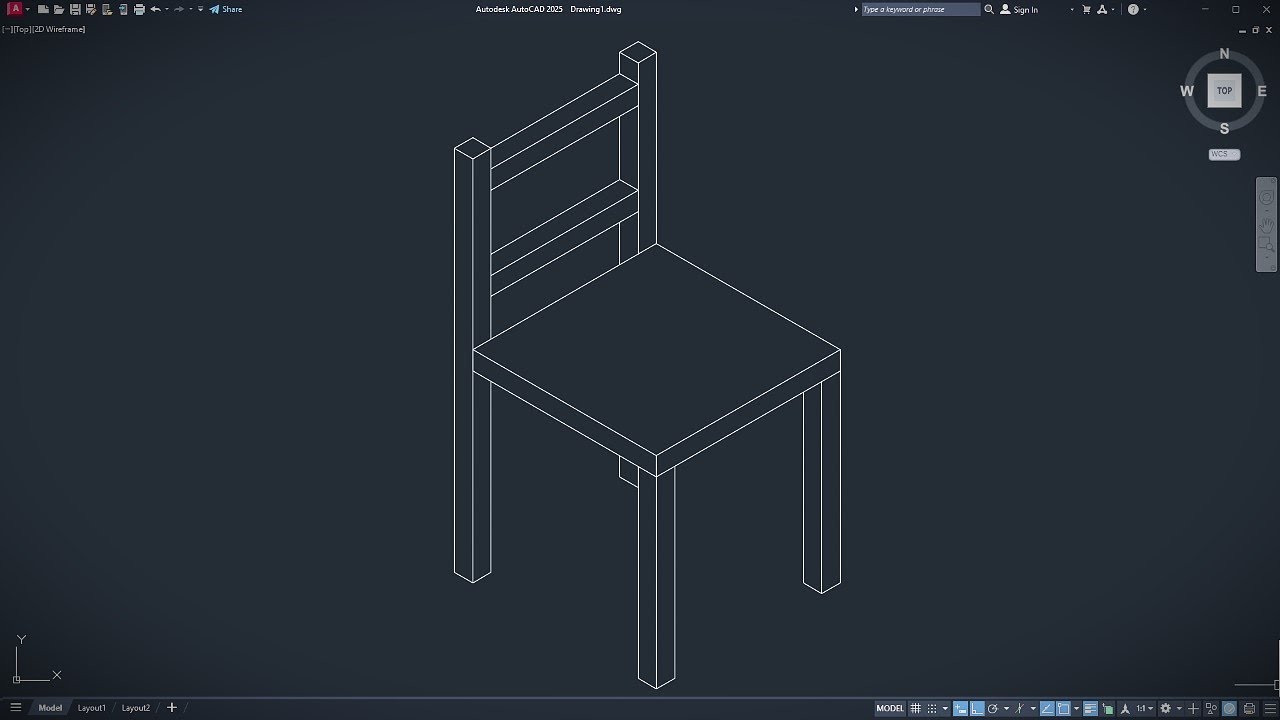Save the drawing with the Save icon
Viewport: 1280px width, 720px height.
click(x=75, y=9)
